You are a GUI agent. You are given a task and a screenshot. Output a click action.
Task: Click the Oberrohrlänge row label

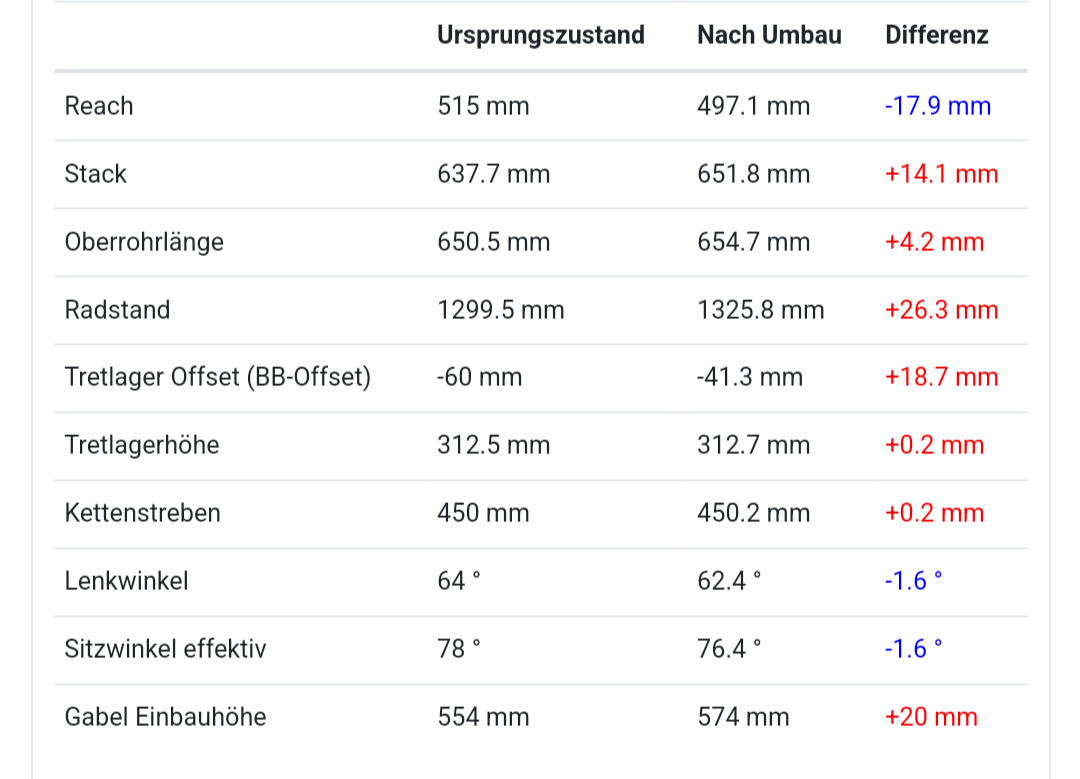144,242
